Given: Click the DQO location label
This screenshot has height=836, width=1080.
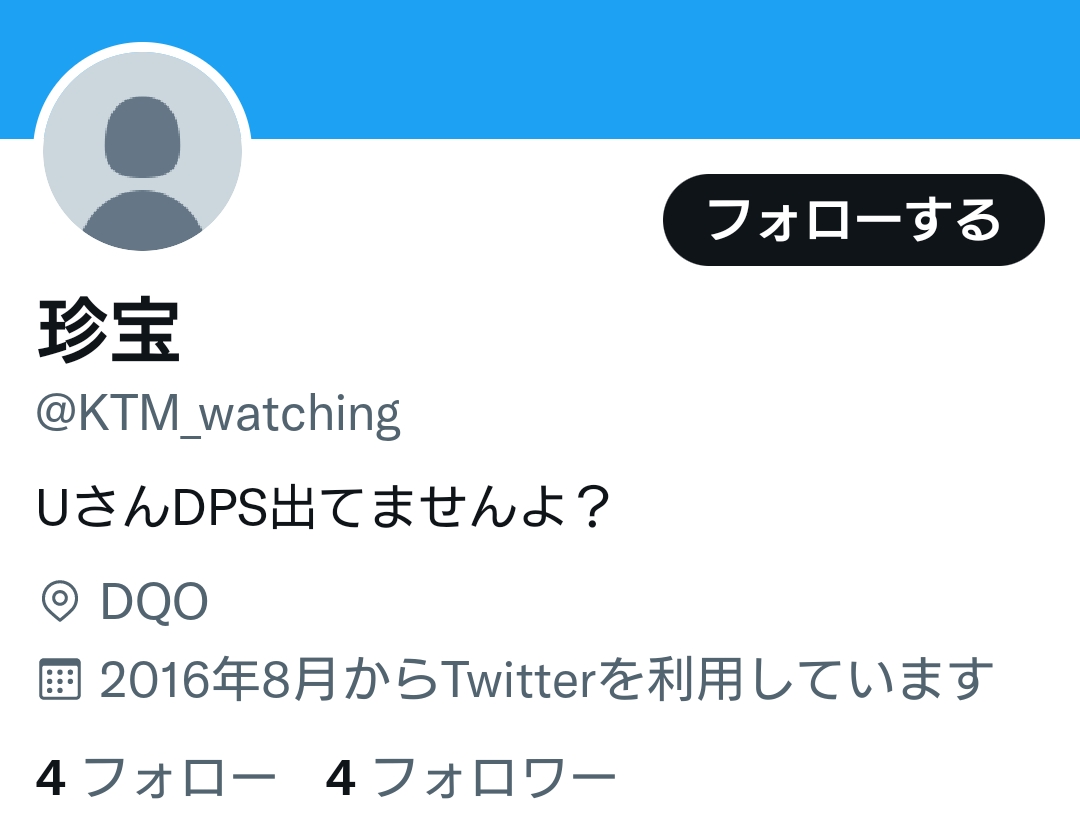Looking at the screenshot, I should (x=154, y=601).
